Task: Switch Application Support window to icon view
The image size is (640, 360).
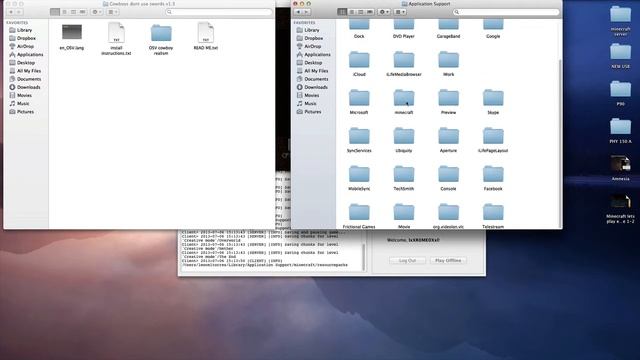Action: 342,12
